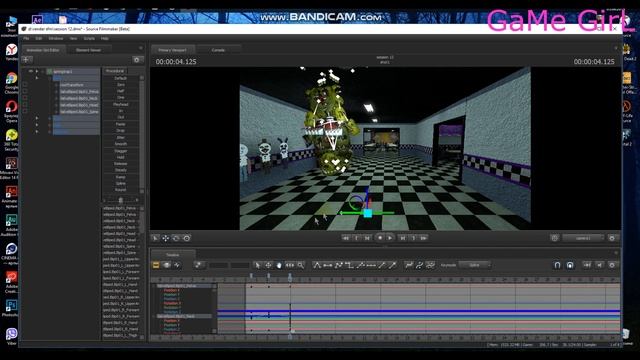Open the camera selection dropdown
The image size is (640, 360).
coord(583,238)
